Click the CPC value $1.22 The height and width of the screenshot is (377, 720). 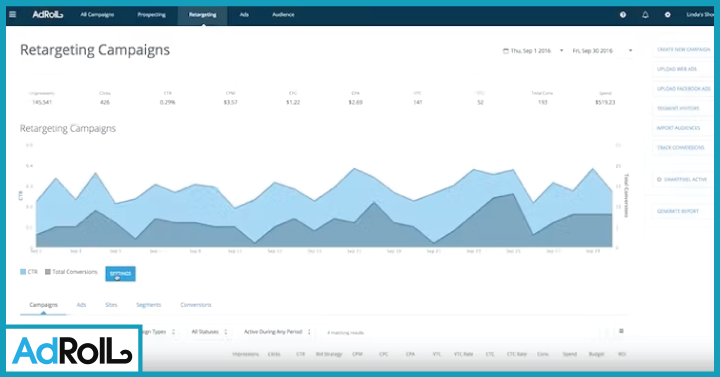coord(293,102)
